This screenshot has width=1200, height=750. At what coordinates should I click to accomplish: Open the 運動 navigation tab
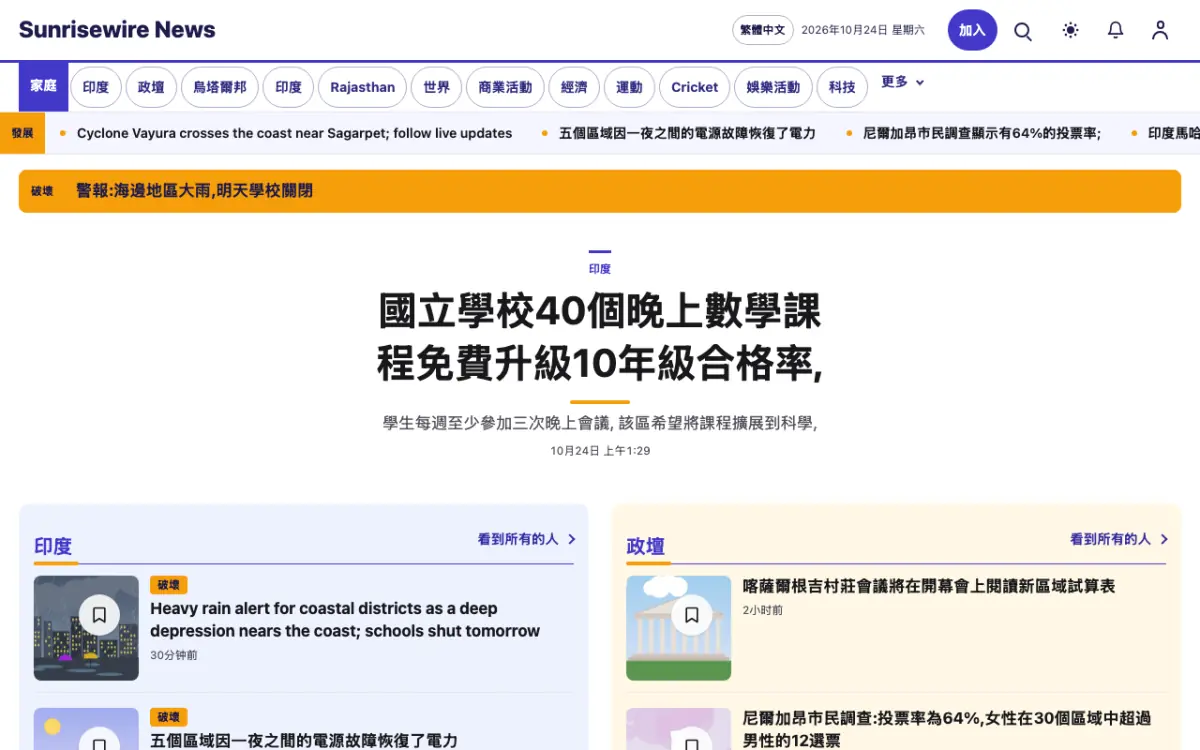(x=629, y=87)
